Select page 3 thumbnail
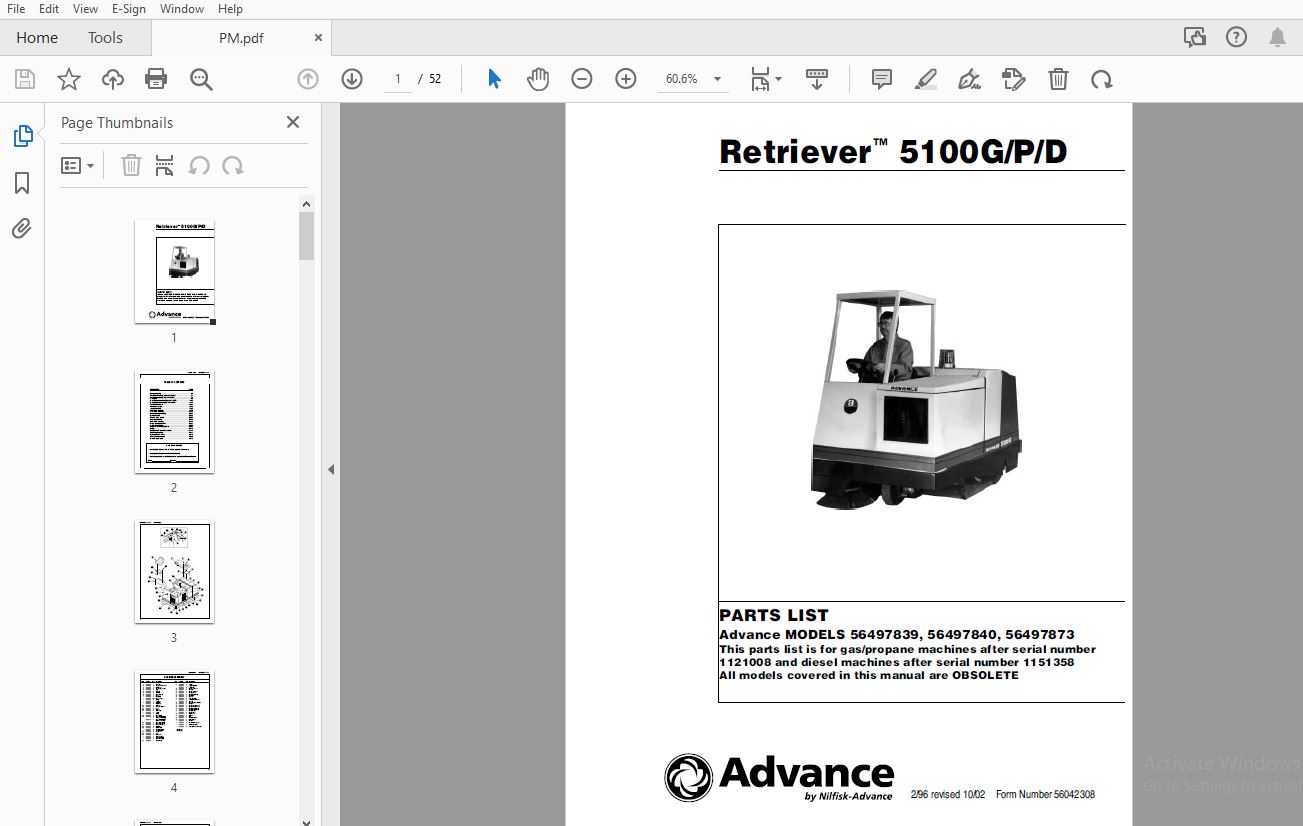Screen dimensions: 1303x826 click(x=175, y=572)
